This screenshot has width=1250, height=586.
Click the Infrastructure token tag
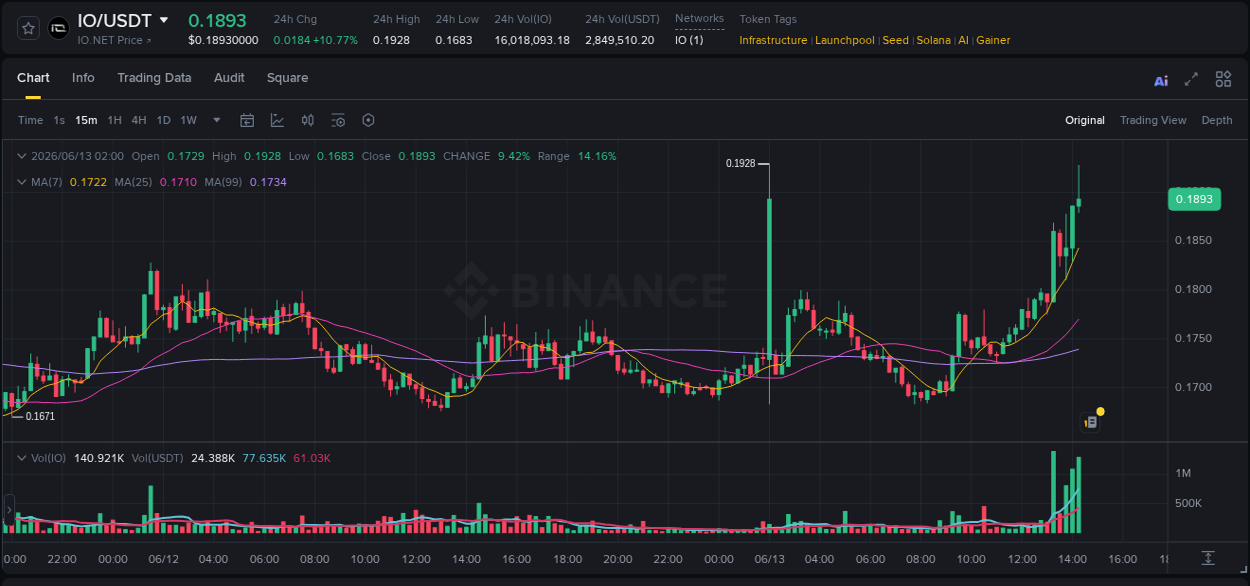773,40
